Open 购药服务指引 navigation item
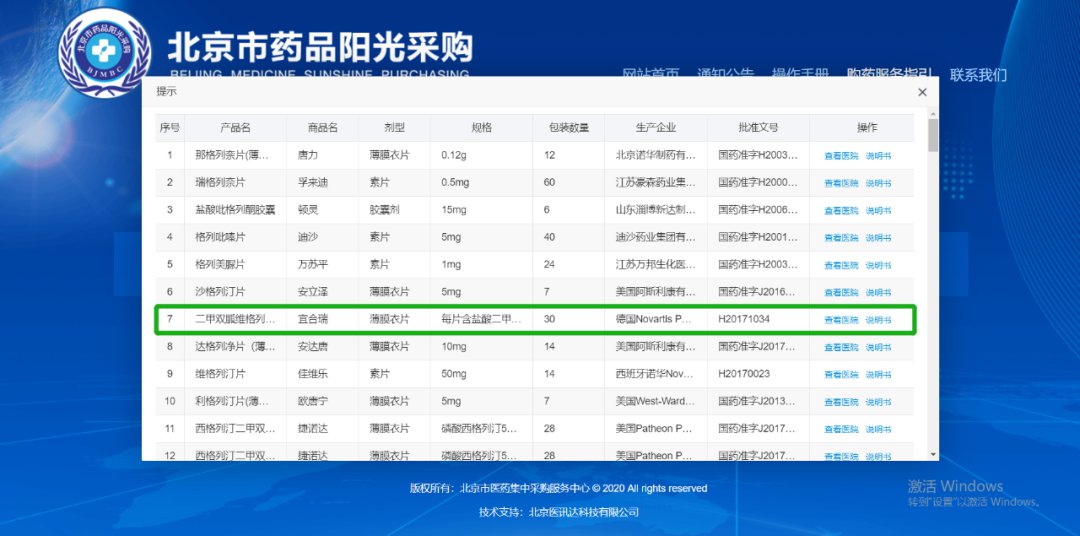Image resolution: width=1080 pixels, height=536 pixels. [x=889, y=75]
